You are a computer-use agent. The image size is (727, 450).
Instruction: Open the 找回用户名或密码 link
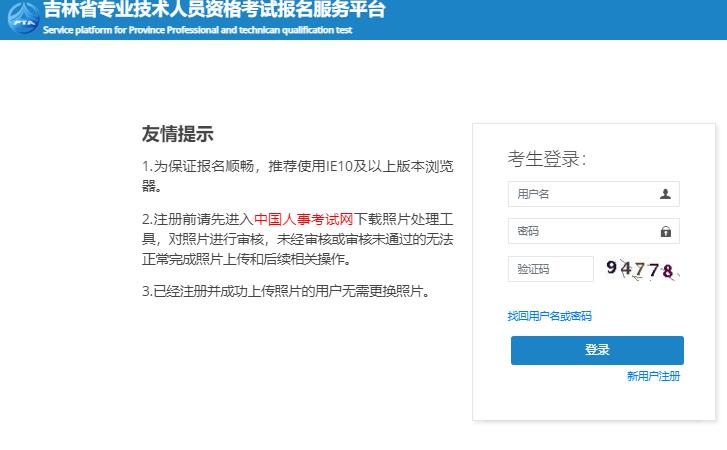coord(549,316)
